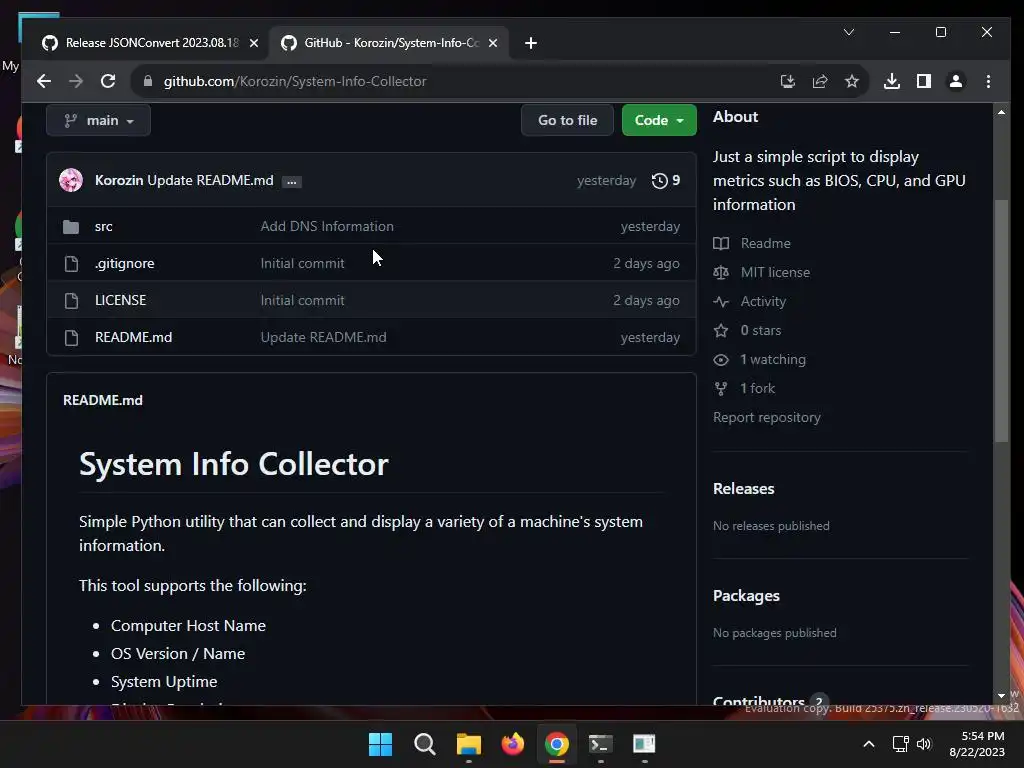This screenshot has height=768, width=1024.
Task: Open the .gitignore file
Action: pos(125,263)
